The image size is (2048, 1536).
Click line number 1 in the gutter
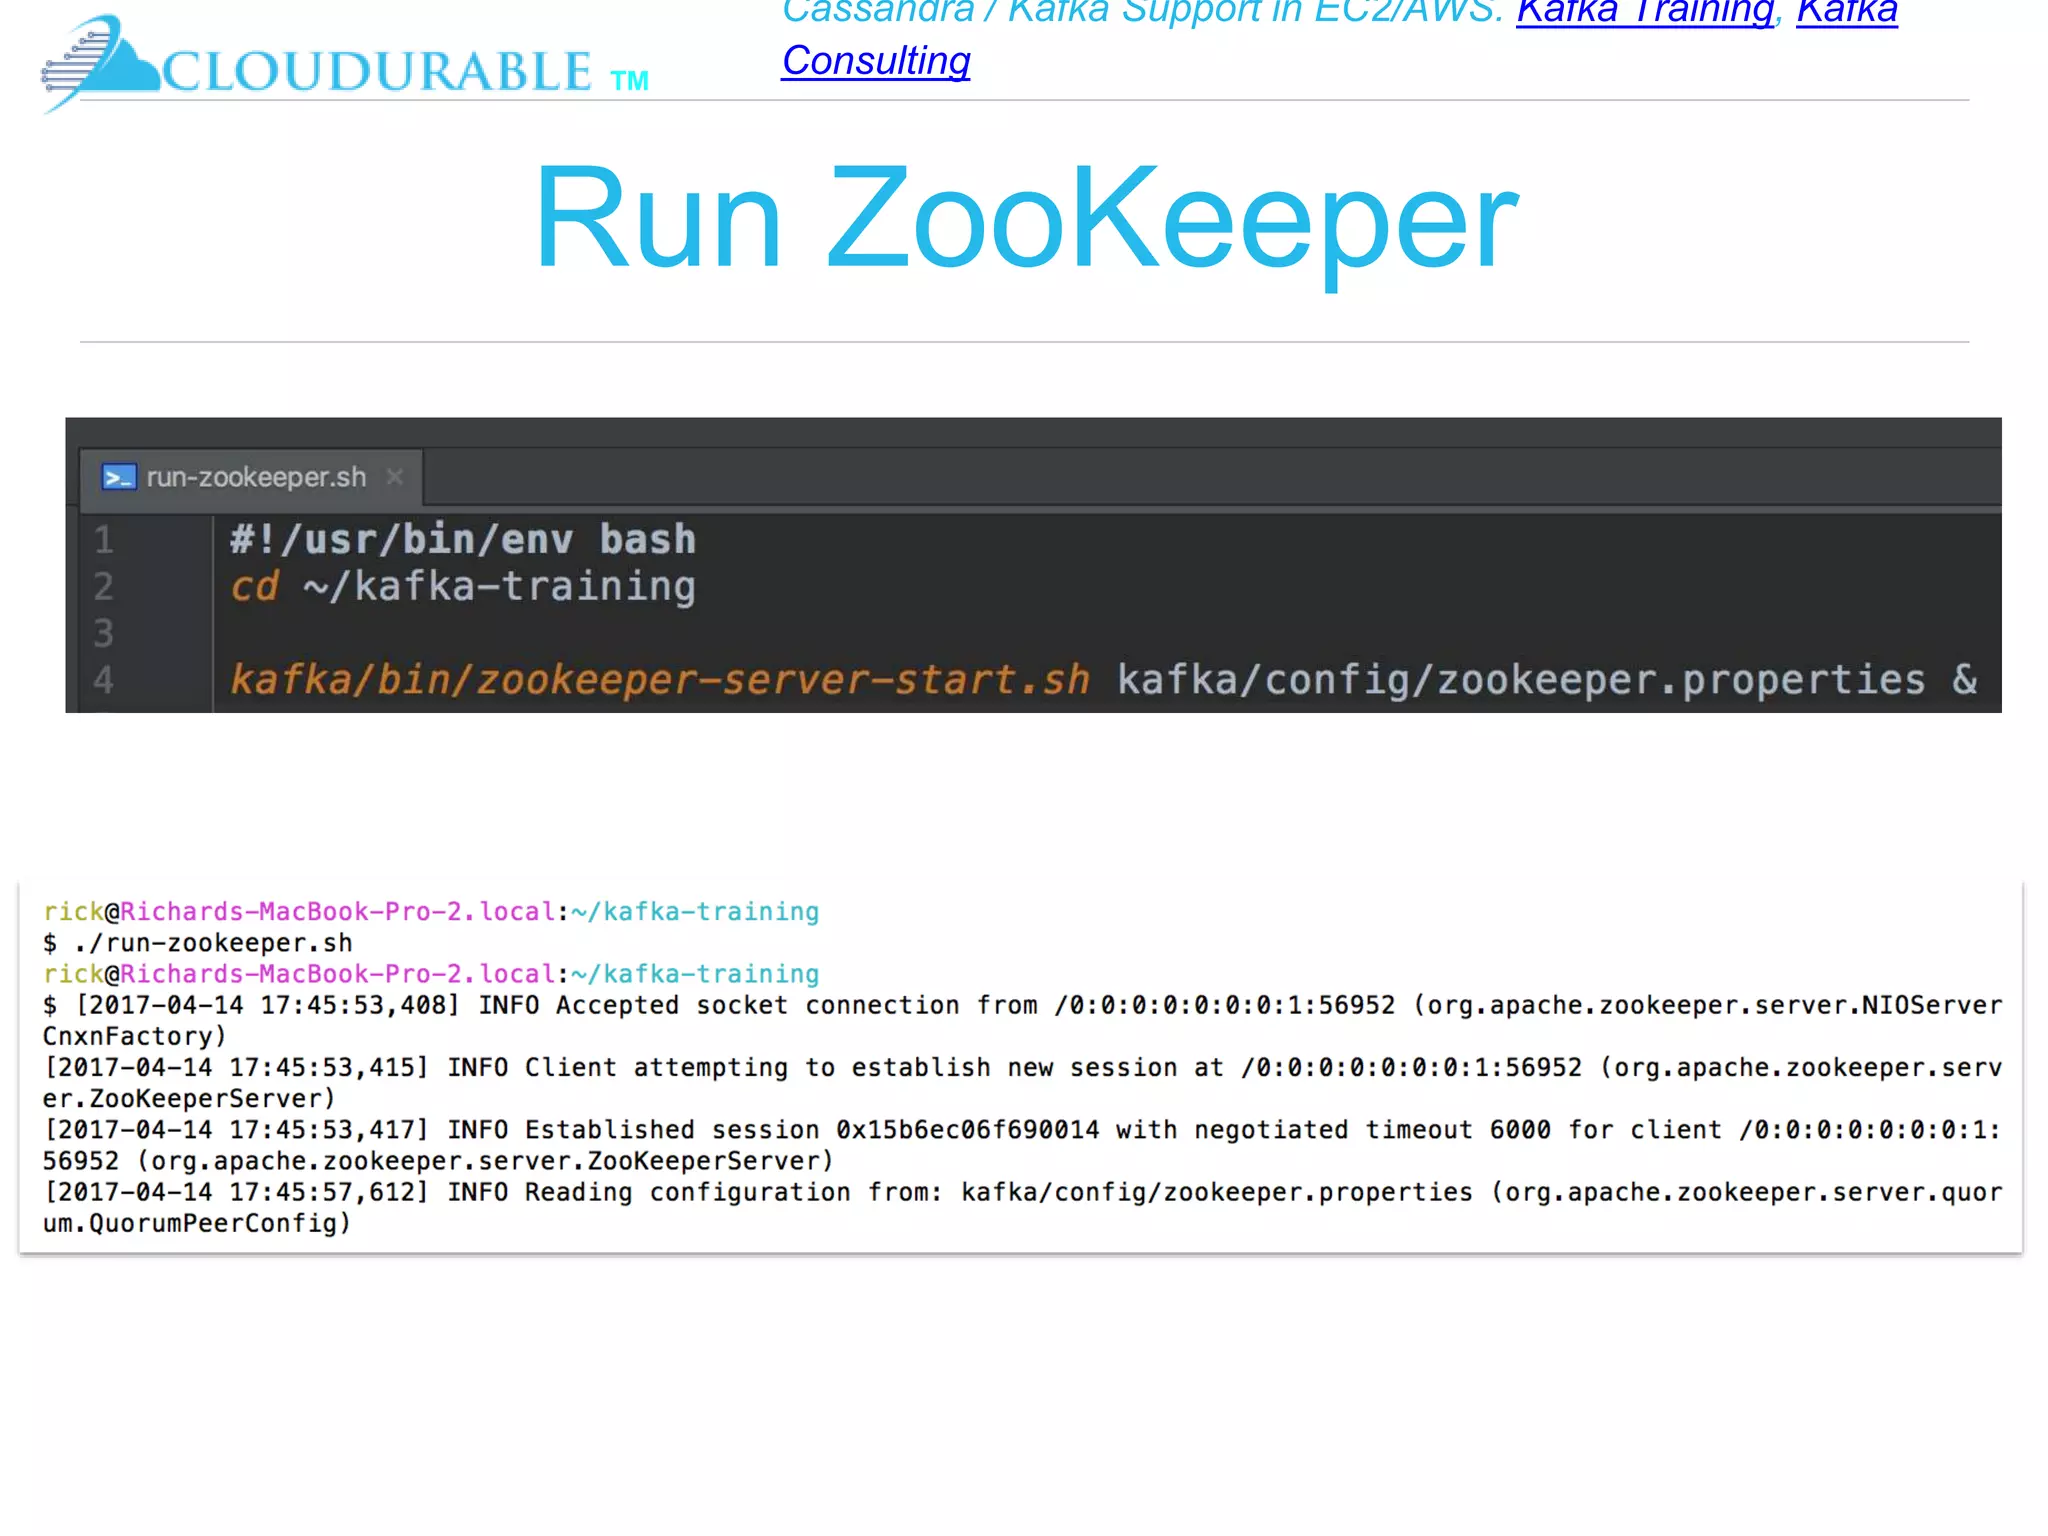(x=104, y=541)
